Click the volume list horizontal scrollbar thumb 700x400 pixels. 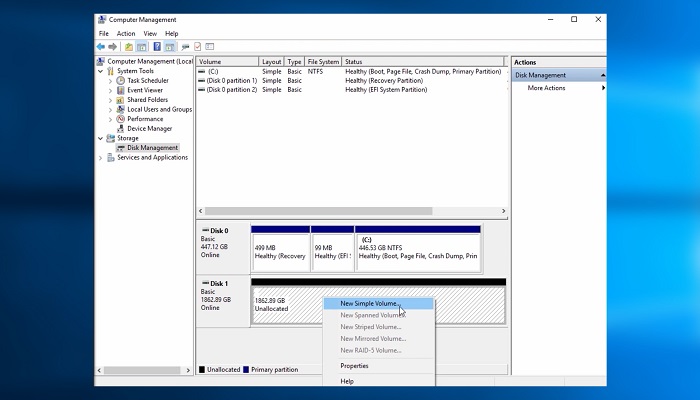tap(318, 211)
